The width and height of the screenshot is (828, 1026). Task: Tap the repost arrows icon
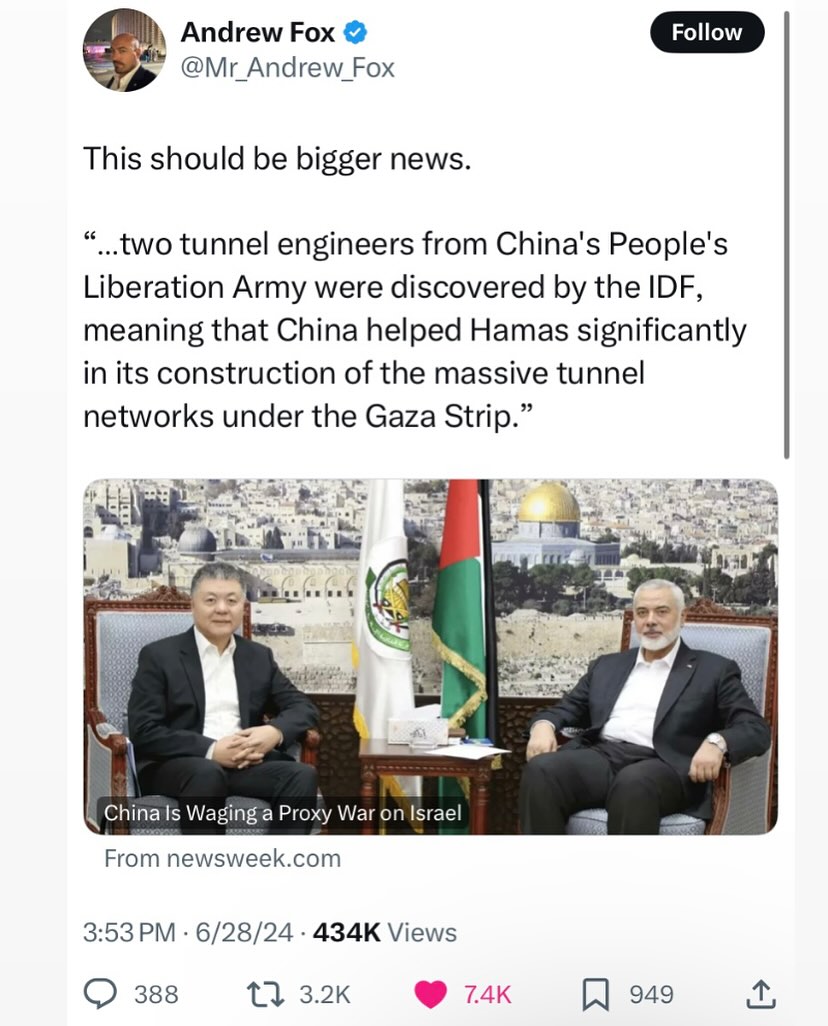coord(265,995)
